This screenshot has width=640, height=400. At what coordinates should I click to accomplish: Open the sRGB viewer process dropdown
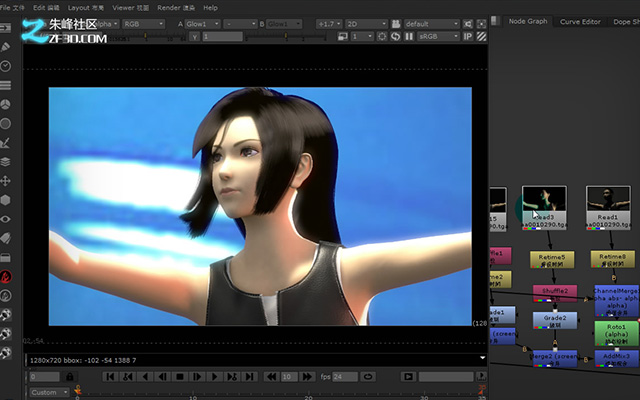point(438,36)
